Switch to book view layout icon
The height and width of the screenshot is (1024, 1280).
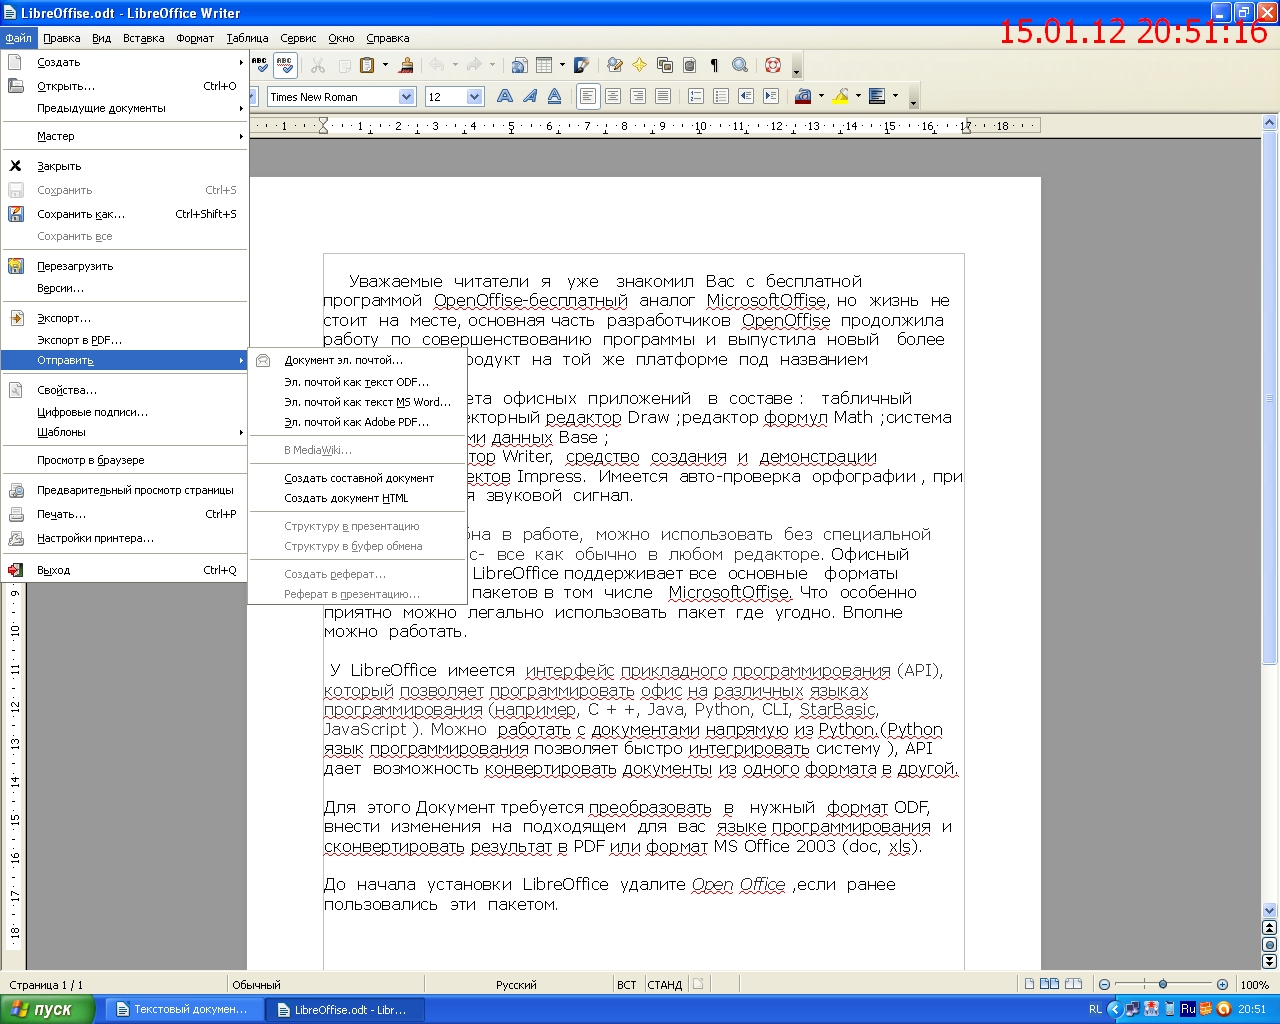(x=1073, y=984)
